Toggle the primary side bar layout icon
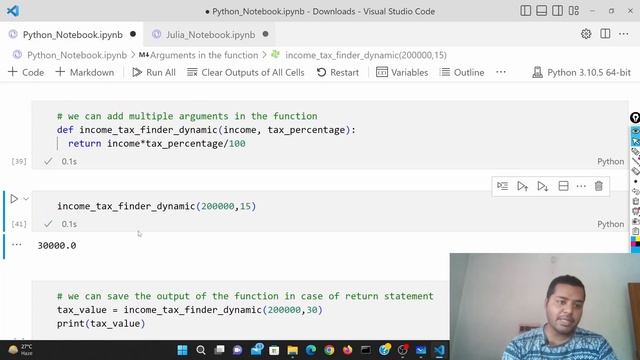The image size is (640, 360). click(x=525, y=11)
